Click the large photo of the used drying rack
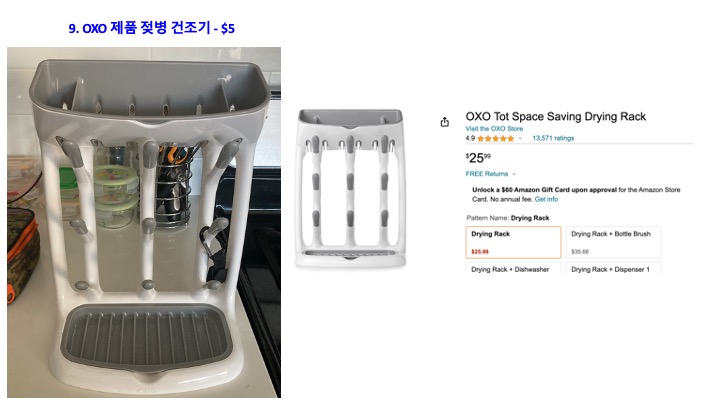 pos(144,222)
